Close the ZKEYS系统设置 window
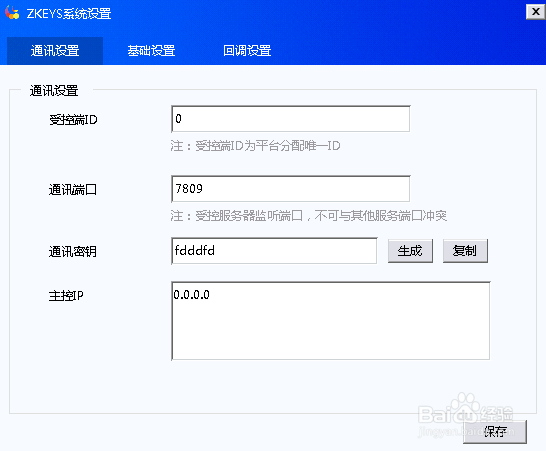This screenshot has height=451, width=546. click(535, 12)
